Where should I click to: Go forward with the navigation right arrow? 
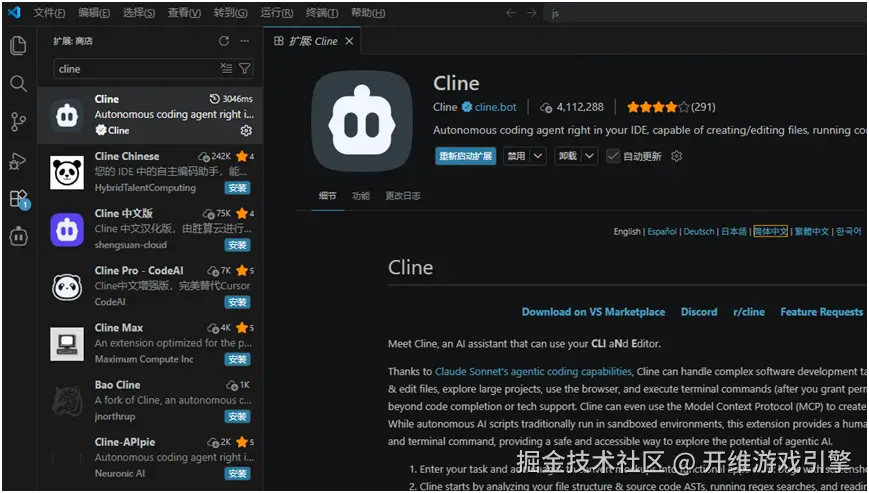pyautogui.click(x=532, y=13)
